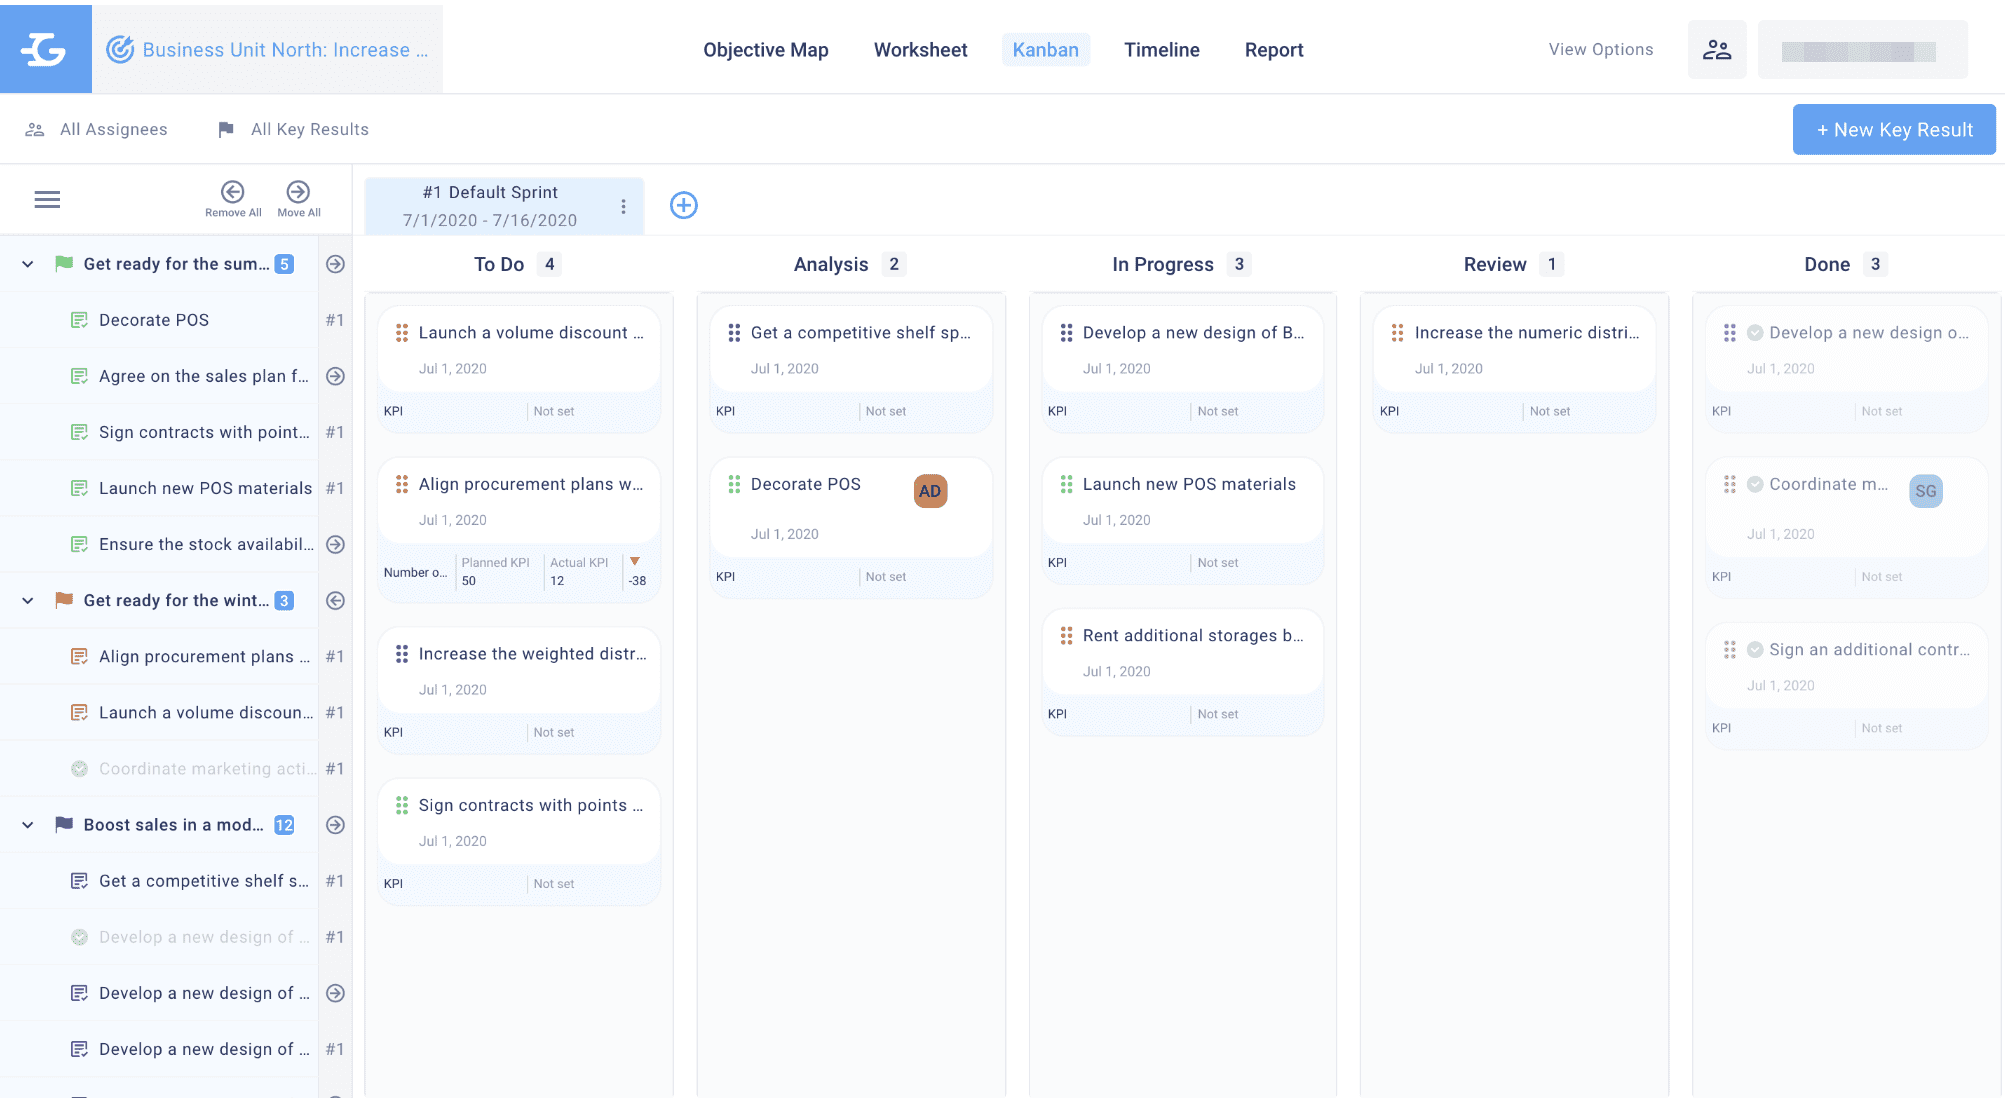Select Get a competitive shelf sidebar item
This screenshot has height=1098, width=2006.
point(204,881)
